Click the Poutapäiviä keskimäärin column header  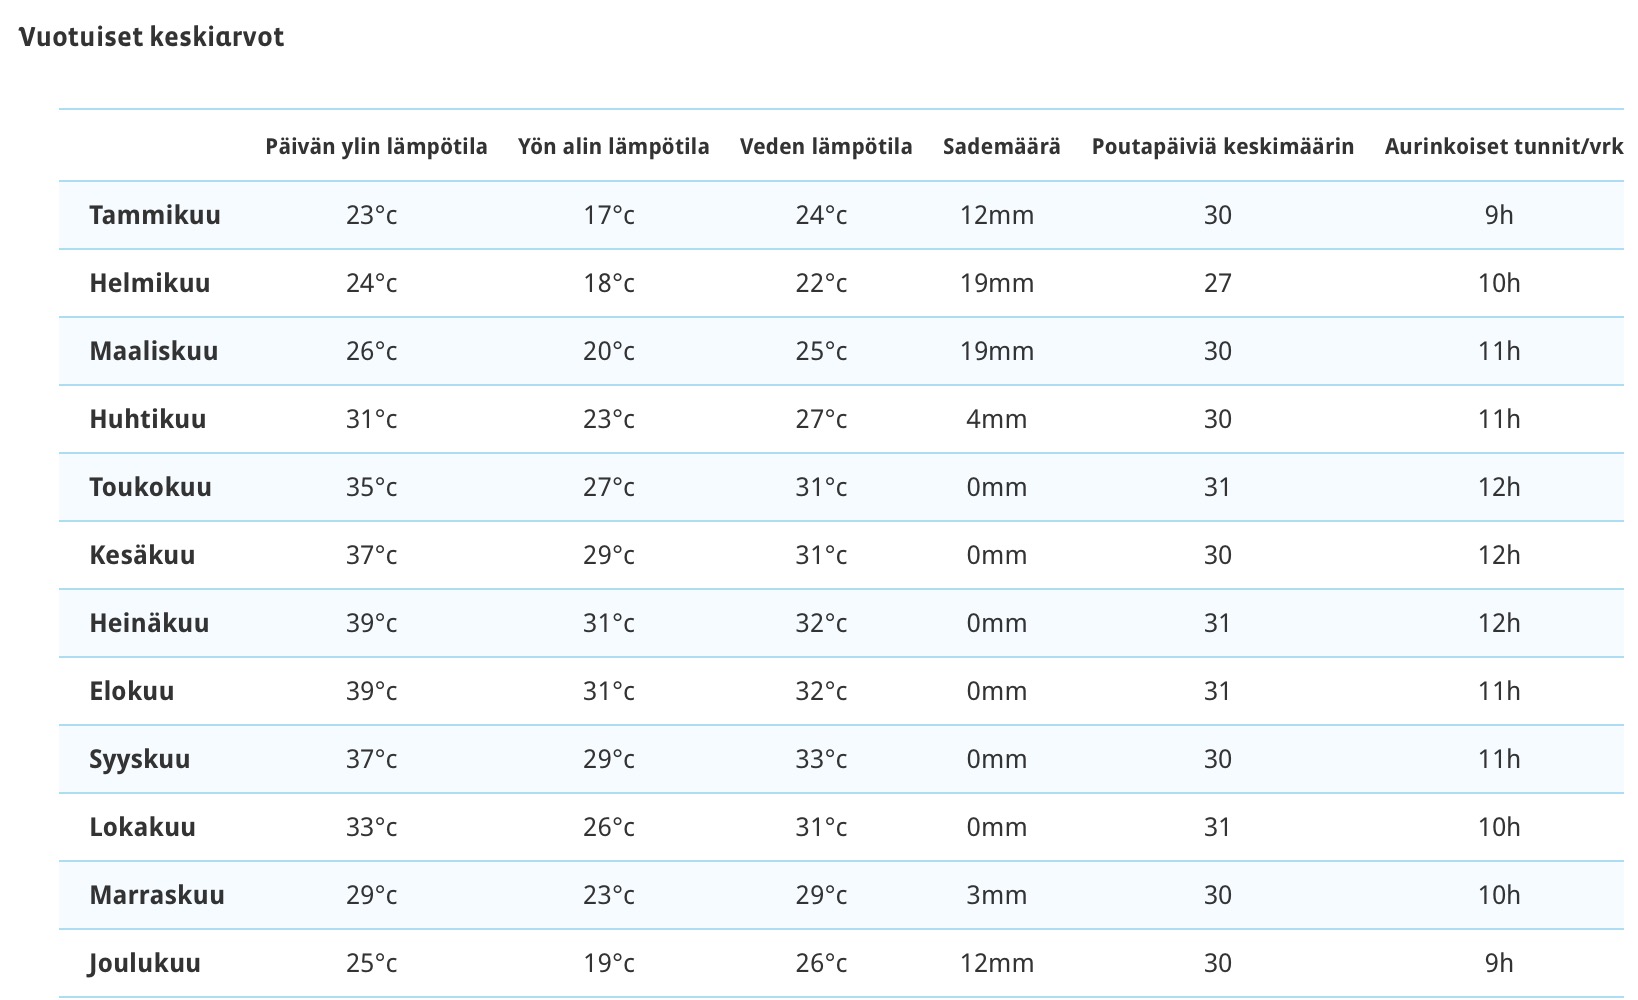pyautogui.click(x=1222, y=147)
